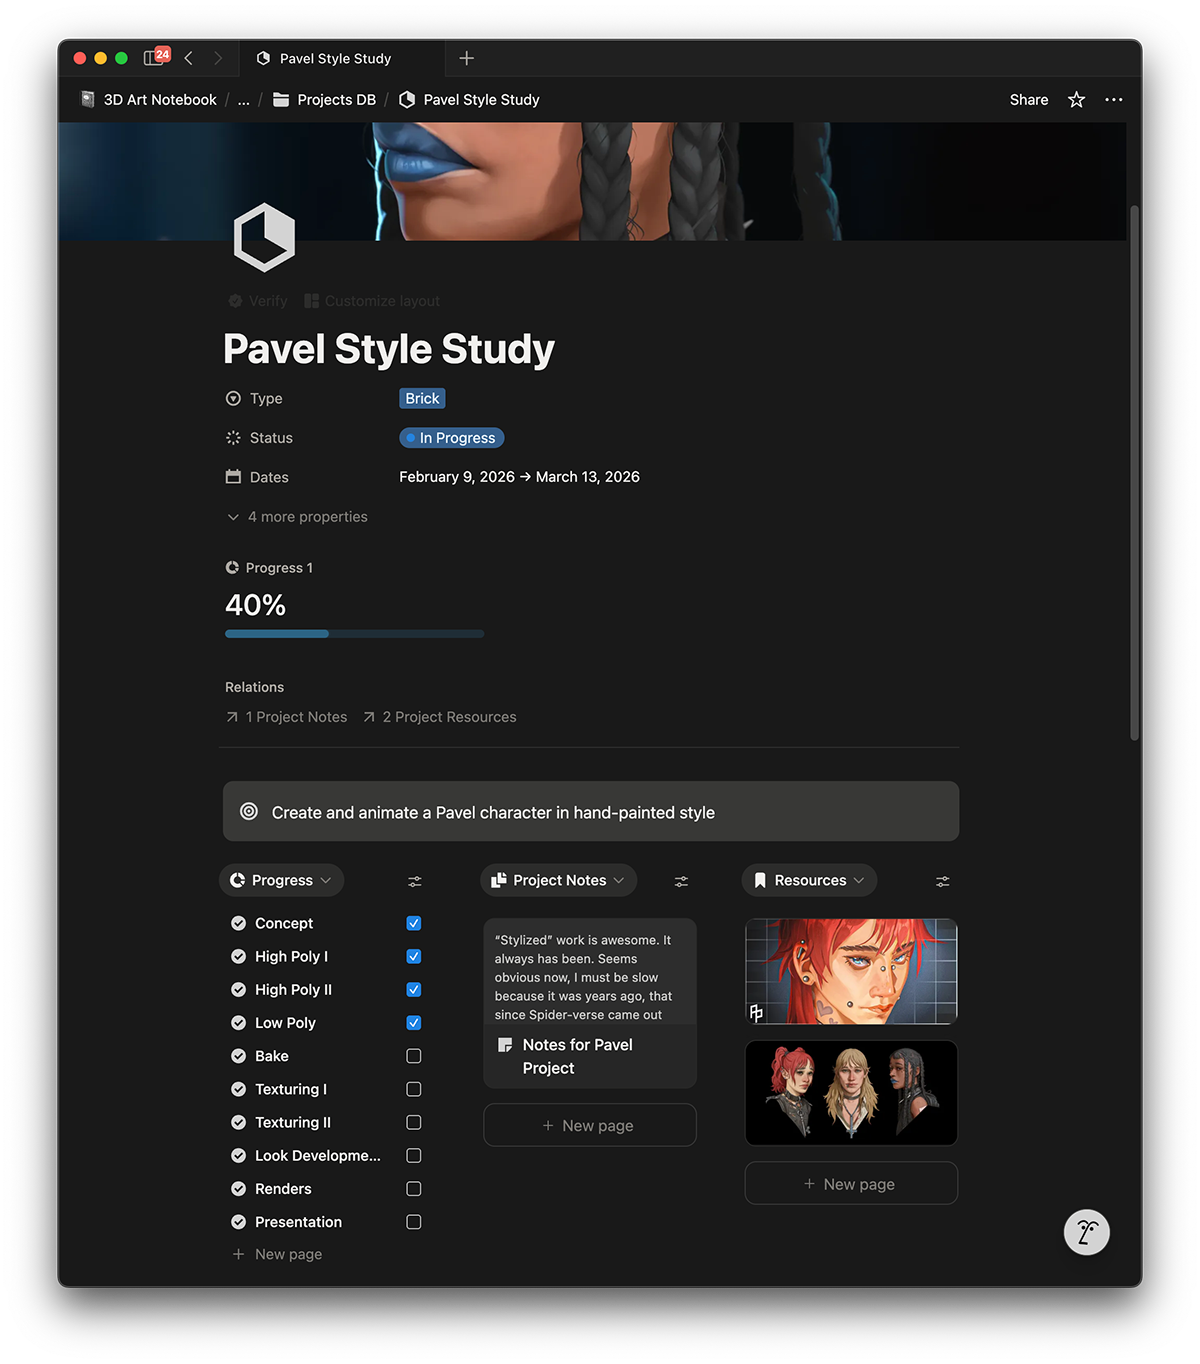Check the Texturing I checkbox

pos(414,1089)
